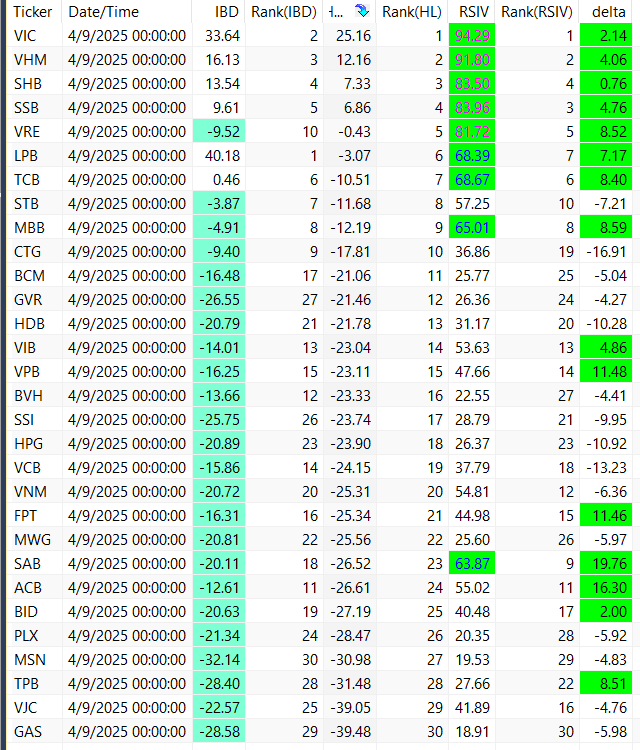Select the STB ticker cell

[x=34, y=204]
